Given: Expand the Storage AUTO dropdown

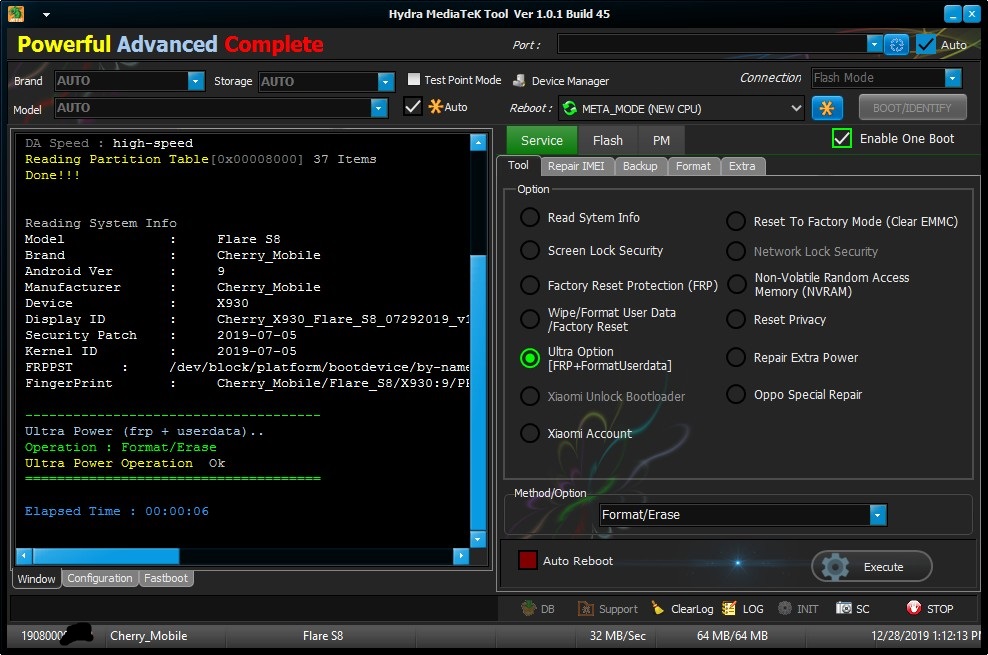Looking at the screenshot, I should [x=386, y=81].
